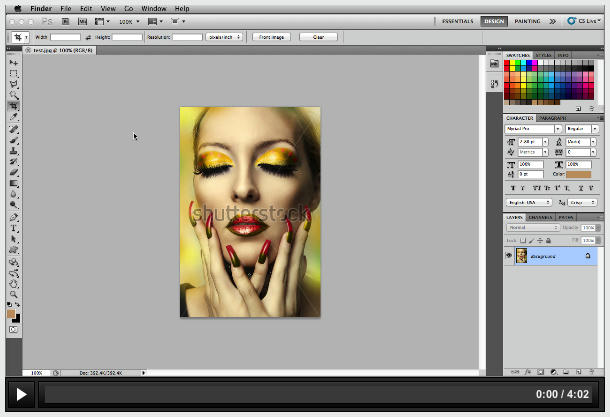Image resolution: width=610 pixels, height=417 pixels.
Task: Select the Blur tool
Action: [x=14, y=194]
